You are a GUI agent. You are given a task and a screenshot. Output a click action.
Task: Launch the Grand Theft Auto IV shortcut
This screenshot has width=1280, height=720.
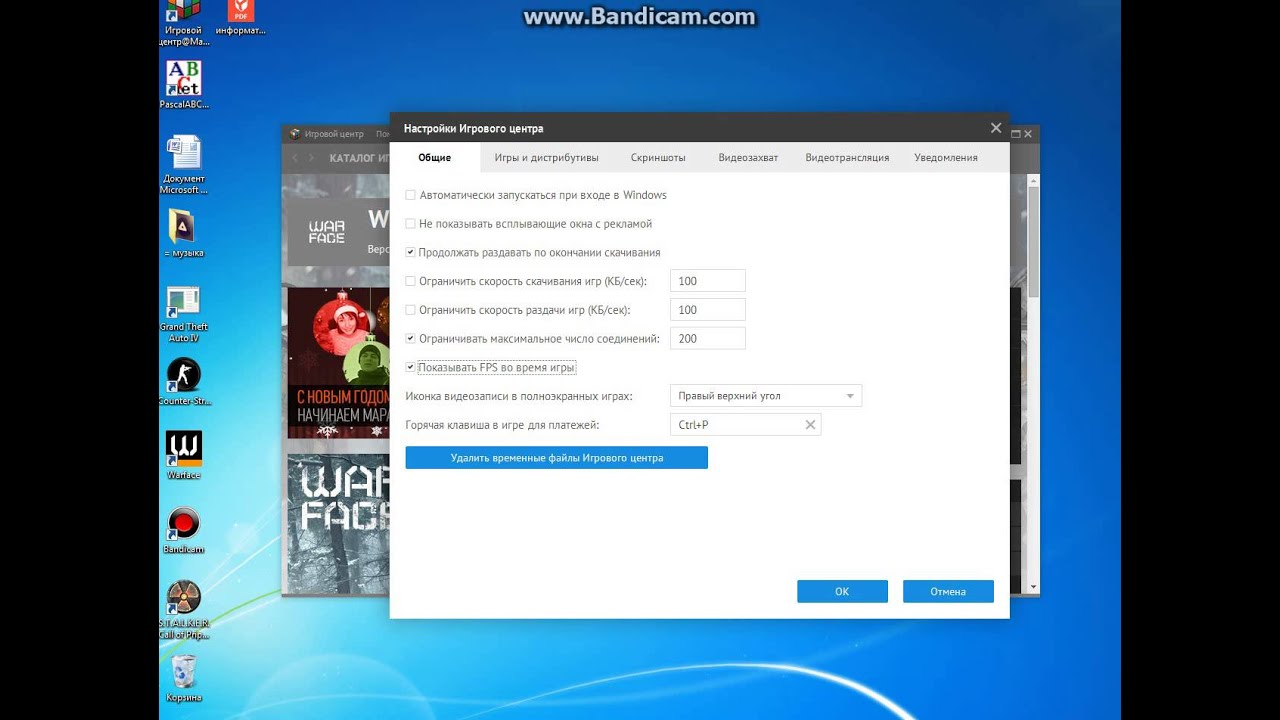point(184,315)
